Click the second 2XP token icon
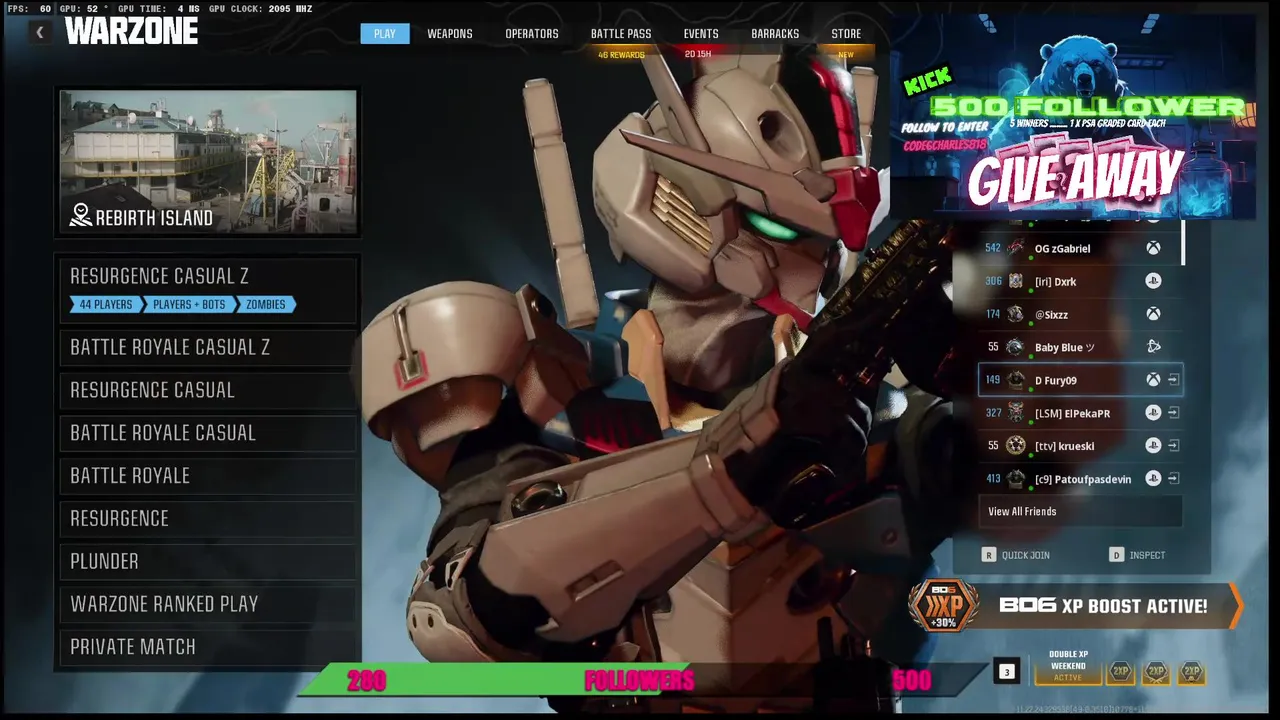This screenshot has width=1280, height=720. coord(1156,673)
